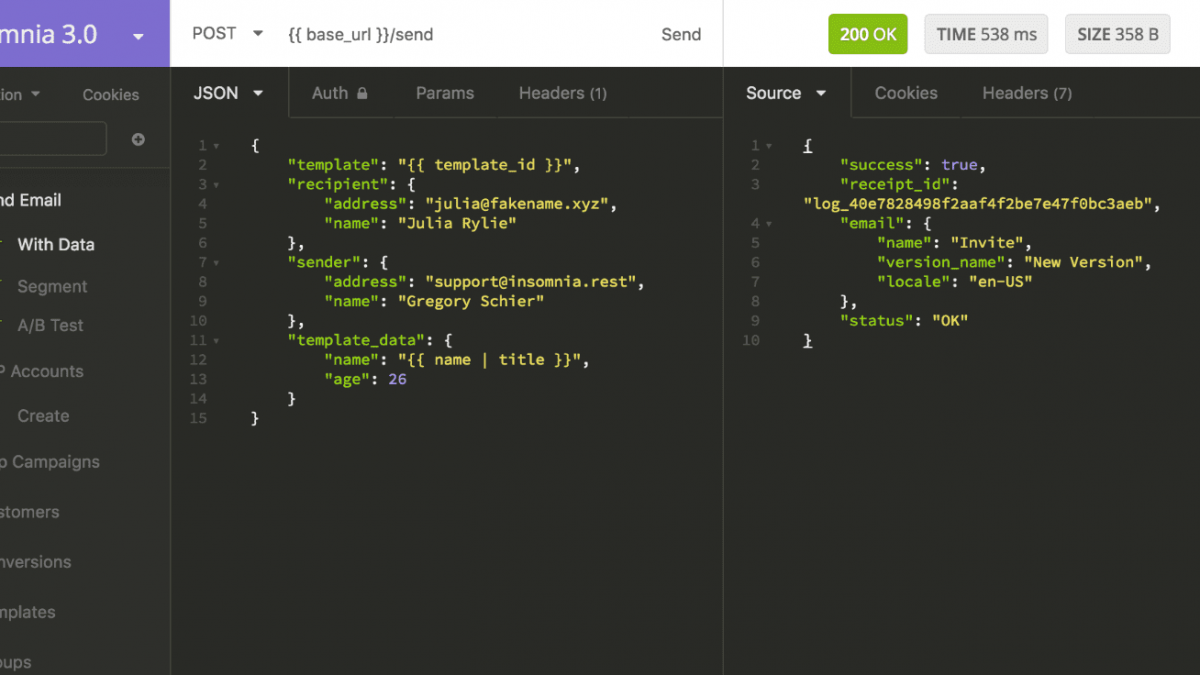Click the age value 26
The image size is (1200, 675).
tap(397, 380)
